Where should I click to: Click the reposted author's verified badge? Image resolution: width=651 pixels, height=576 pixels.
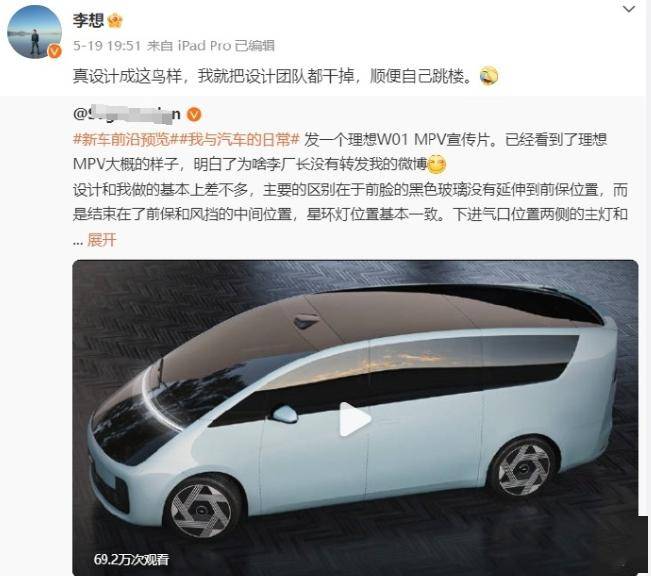pos(194,114)
